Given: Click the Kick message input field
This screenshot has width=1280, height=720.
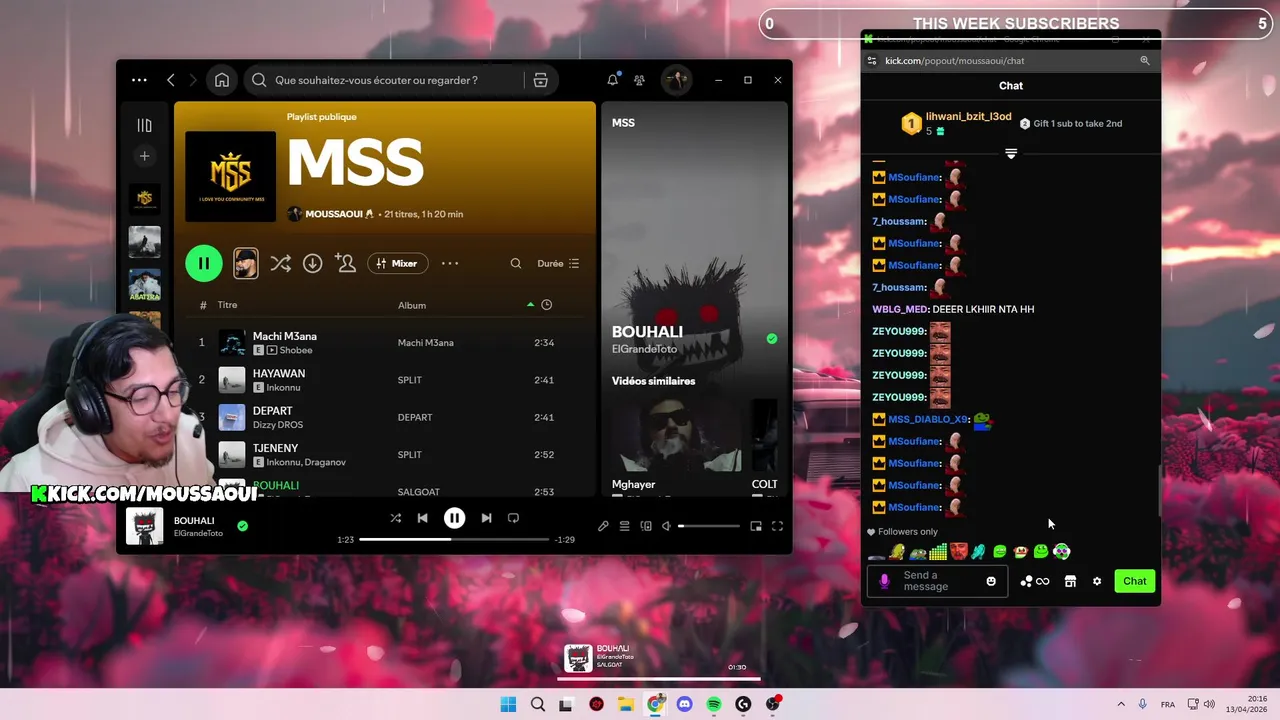Looking at the screenshot, I should click(938, 581).
